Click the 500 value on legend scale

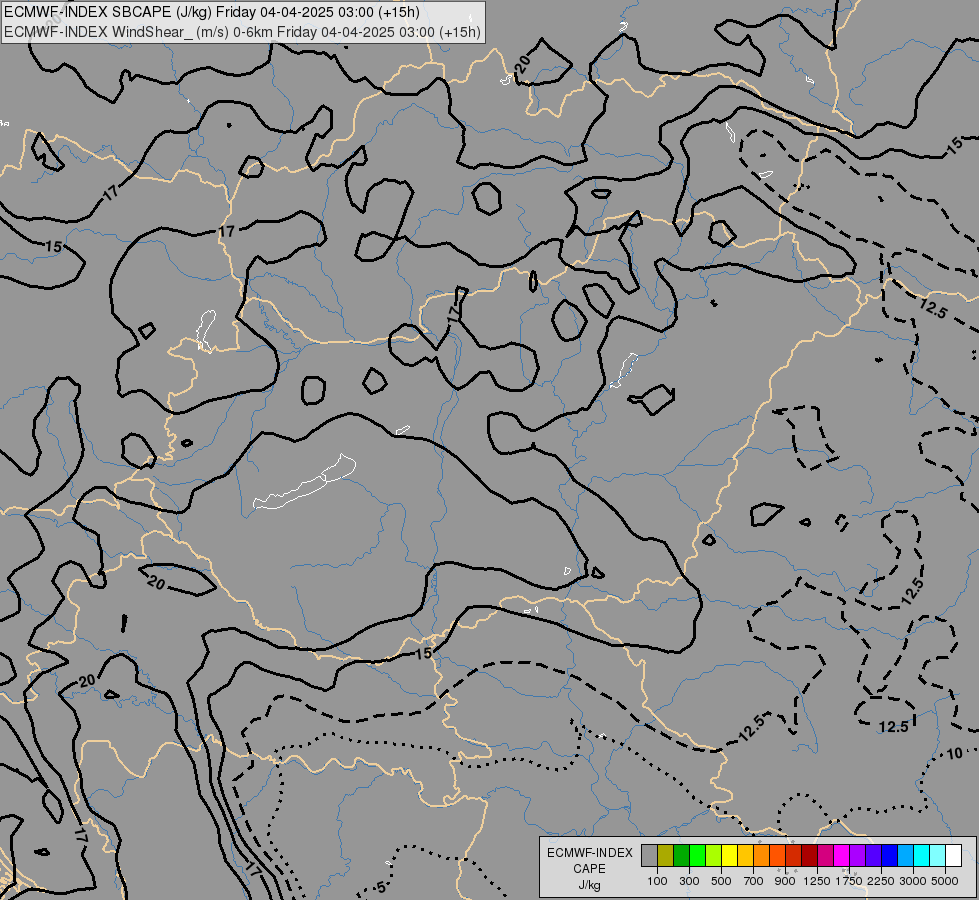pos(721,881)
